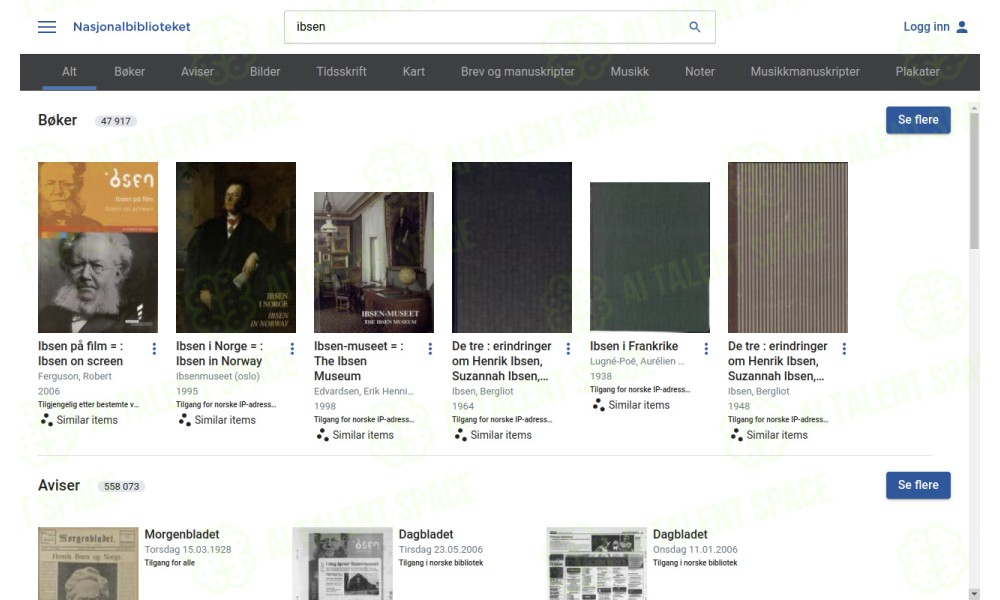Open options menu for Ibsen i Norge
Screen dimensions: 1000x600
[x=292, y=348]
